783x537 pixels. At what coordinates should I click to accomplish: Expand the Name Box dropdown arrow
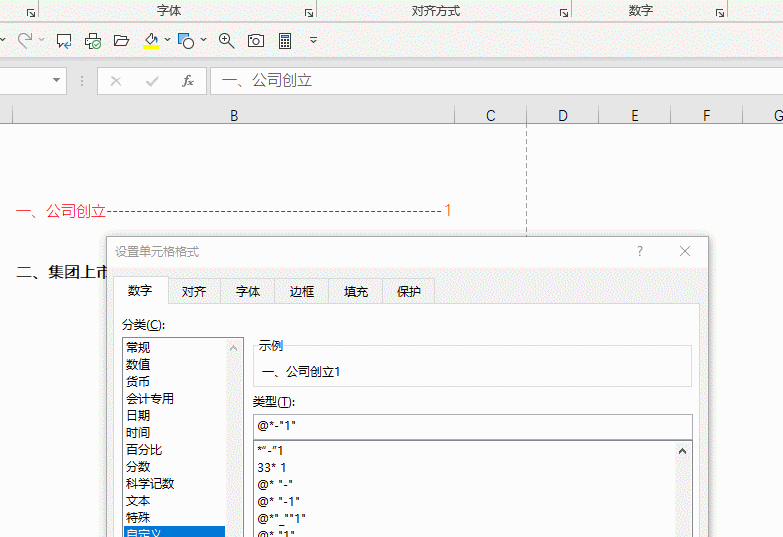[56, 80]
